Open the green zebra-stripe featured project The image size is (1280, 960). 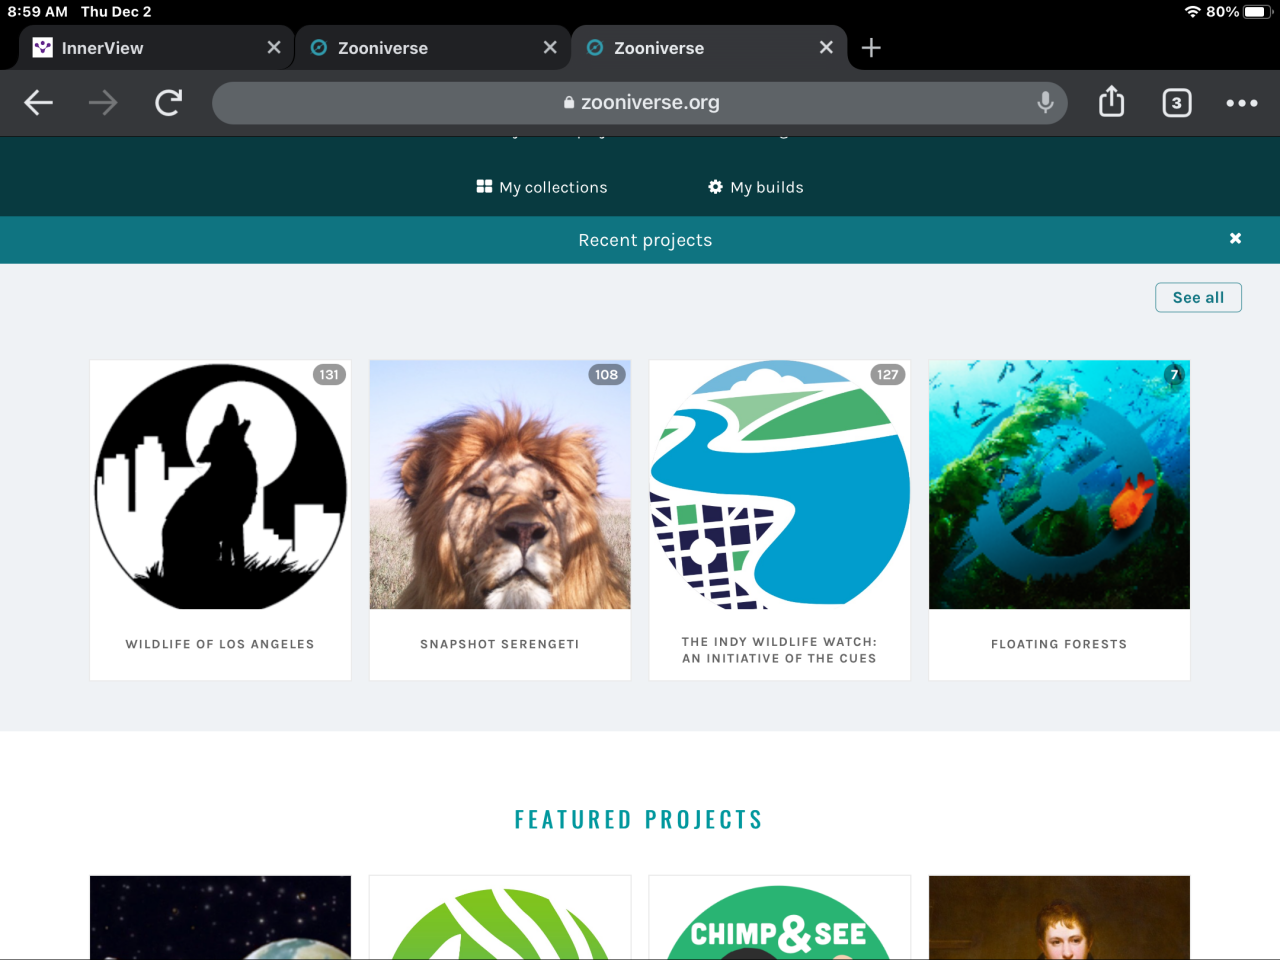point(500,917)
